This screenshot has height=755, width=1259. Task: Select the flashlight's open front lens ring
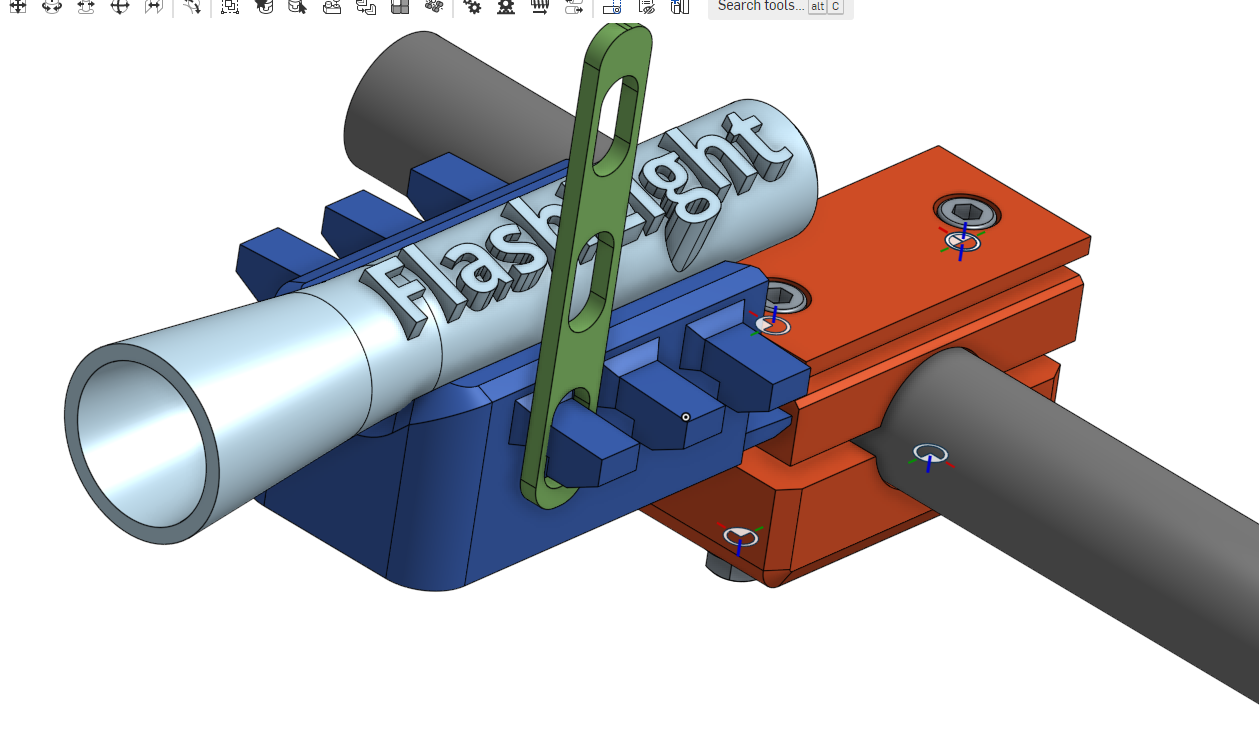(142, 444)
